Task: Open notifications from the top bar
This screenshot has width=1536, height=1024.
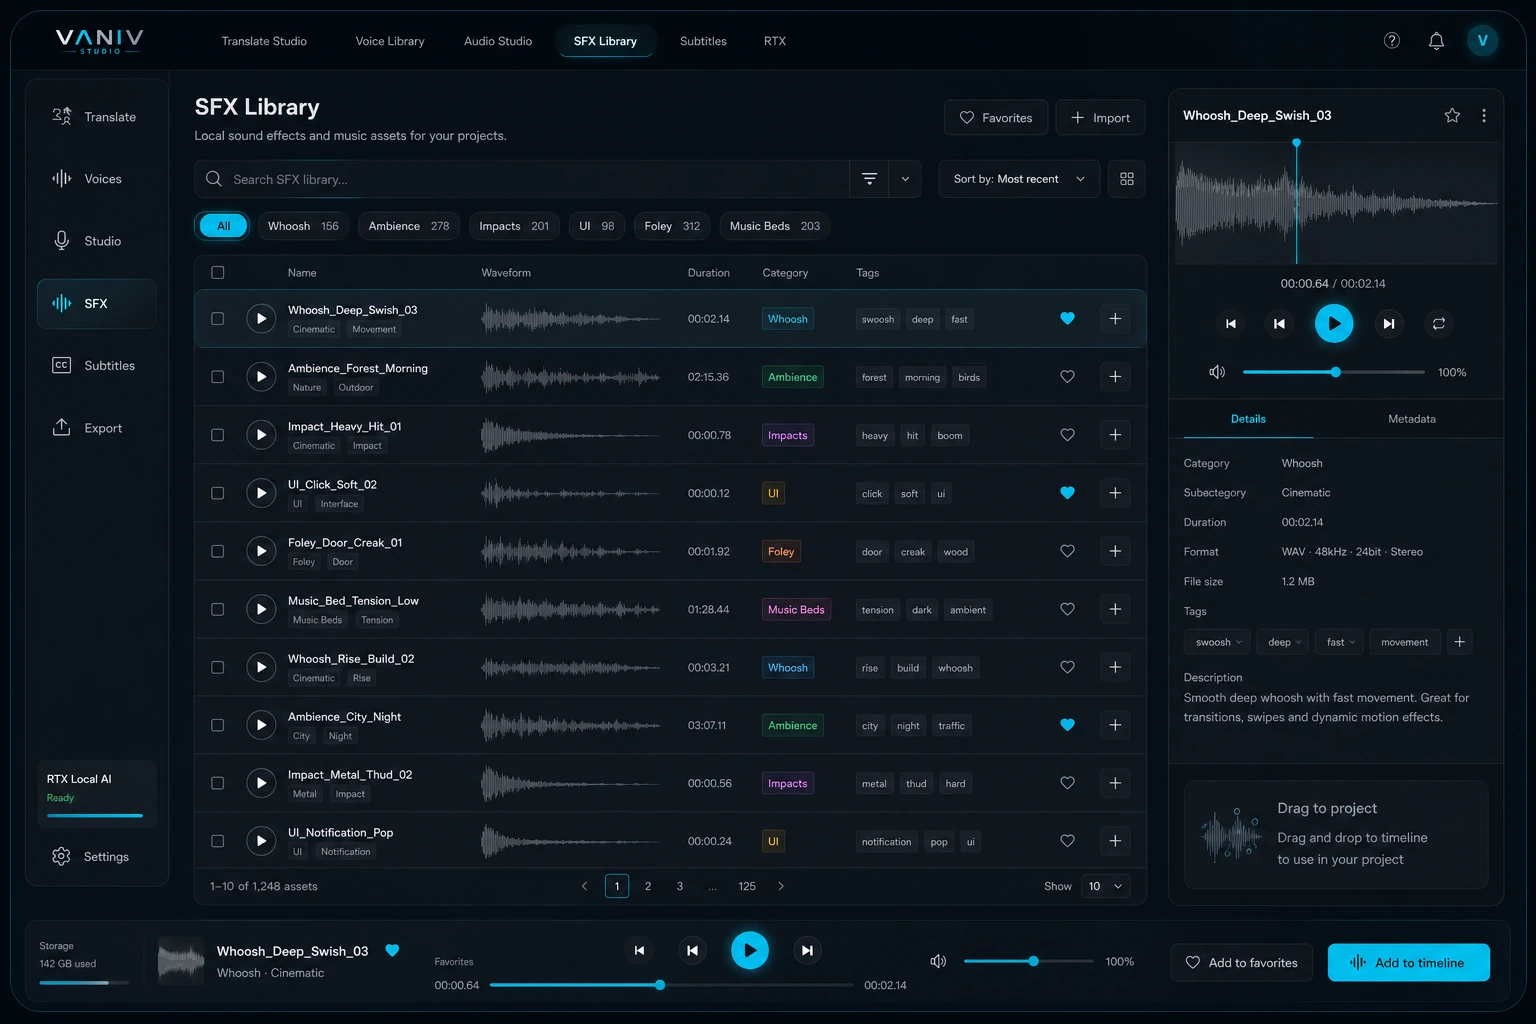Action: pos(1436,40)
